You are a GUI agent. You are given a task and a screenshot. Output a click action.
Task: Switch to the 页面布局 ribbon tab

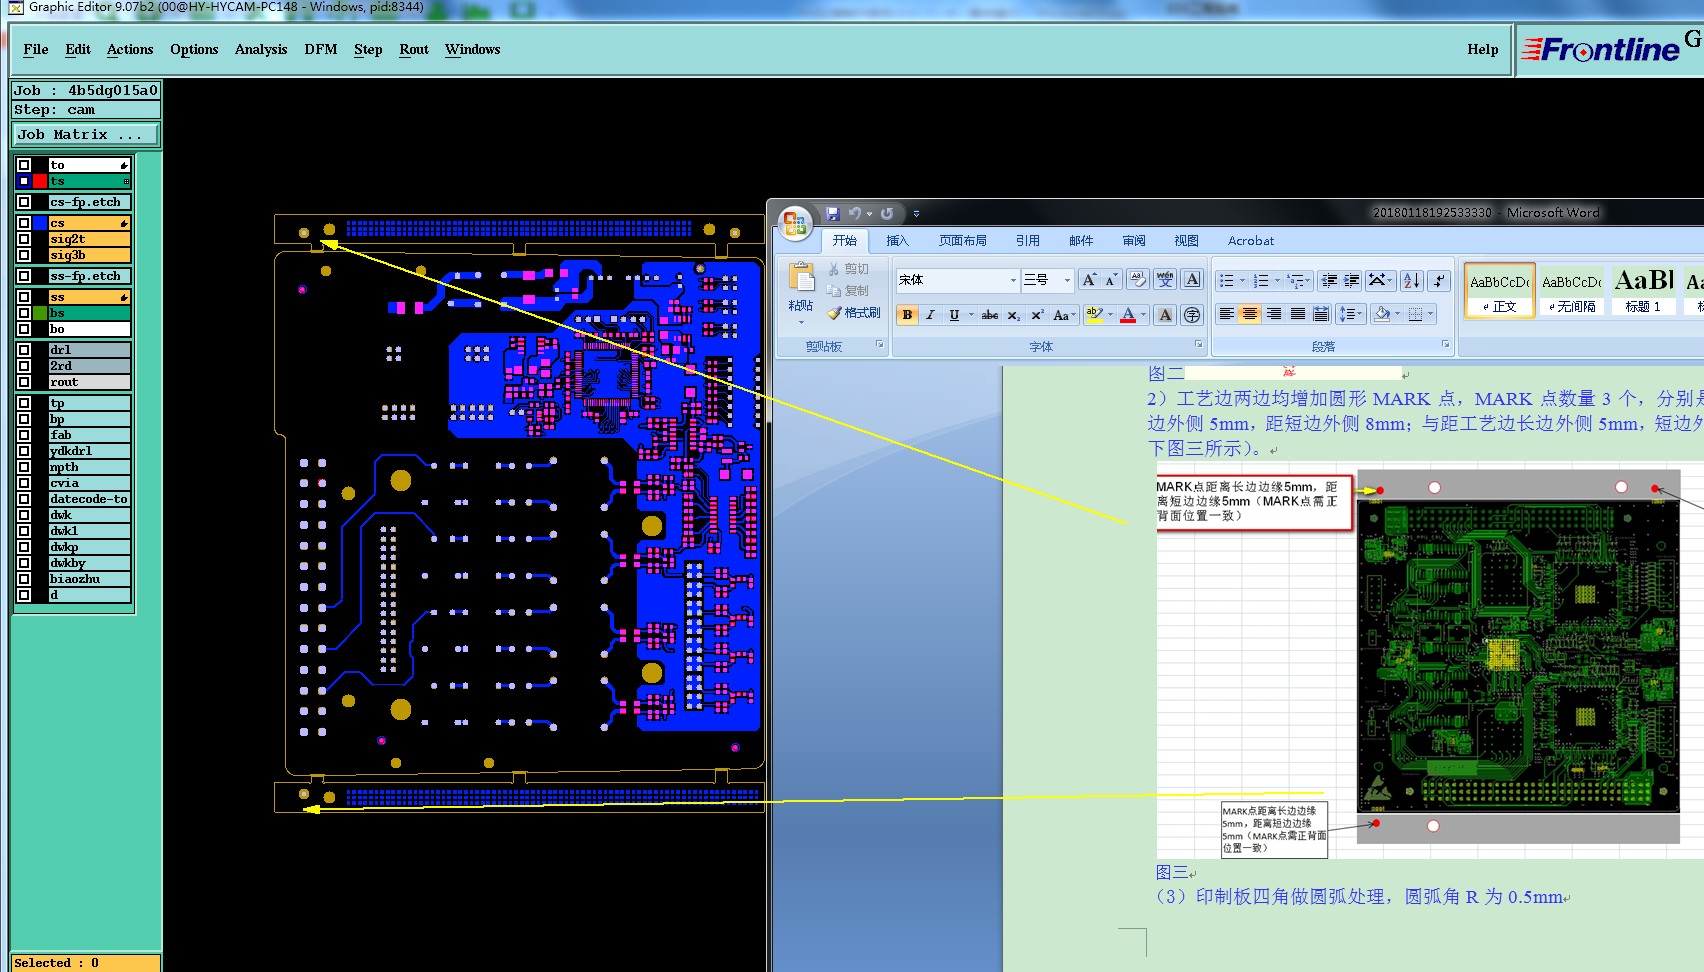(x=962, y=241)
